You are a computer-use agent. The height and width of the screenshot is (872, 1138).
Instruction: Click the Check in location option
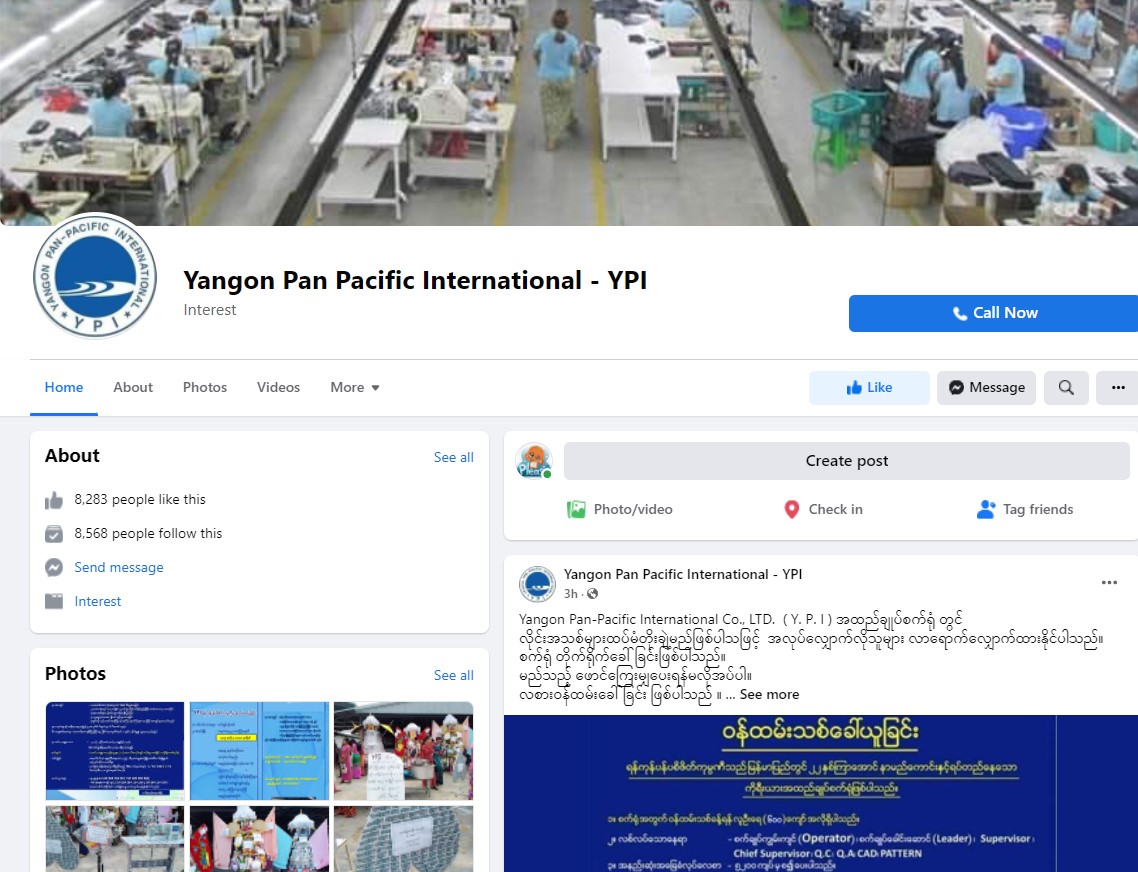(x=824, y=510)
